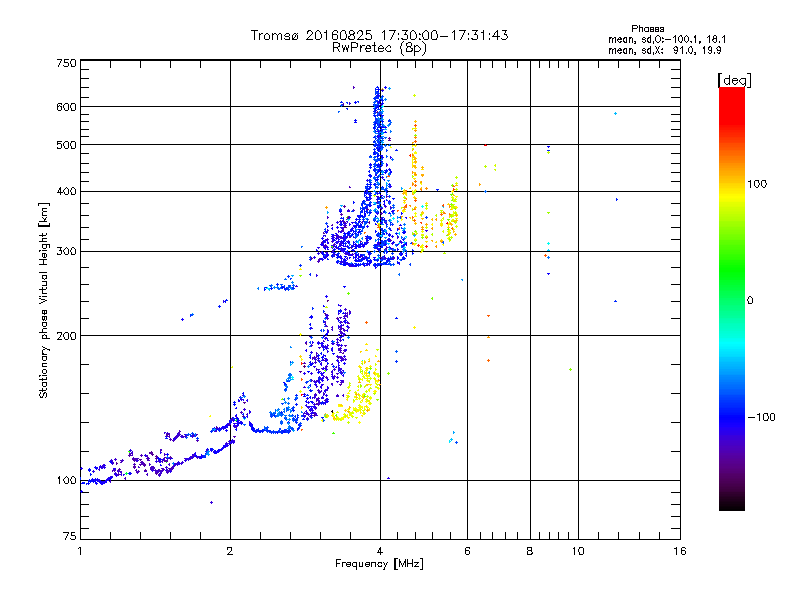800x600 pixels.
Task: Click the y-axis tick label '400'
Action: click(67, 191)
